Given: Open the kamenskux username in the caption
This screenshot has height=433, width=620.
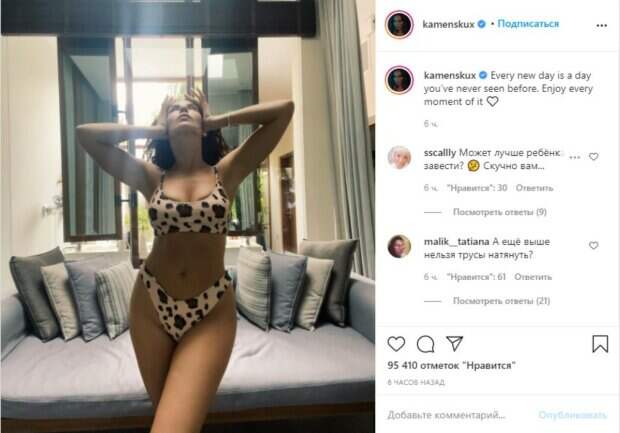Looking at the screenshot, I should point(450,75).
